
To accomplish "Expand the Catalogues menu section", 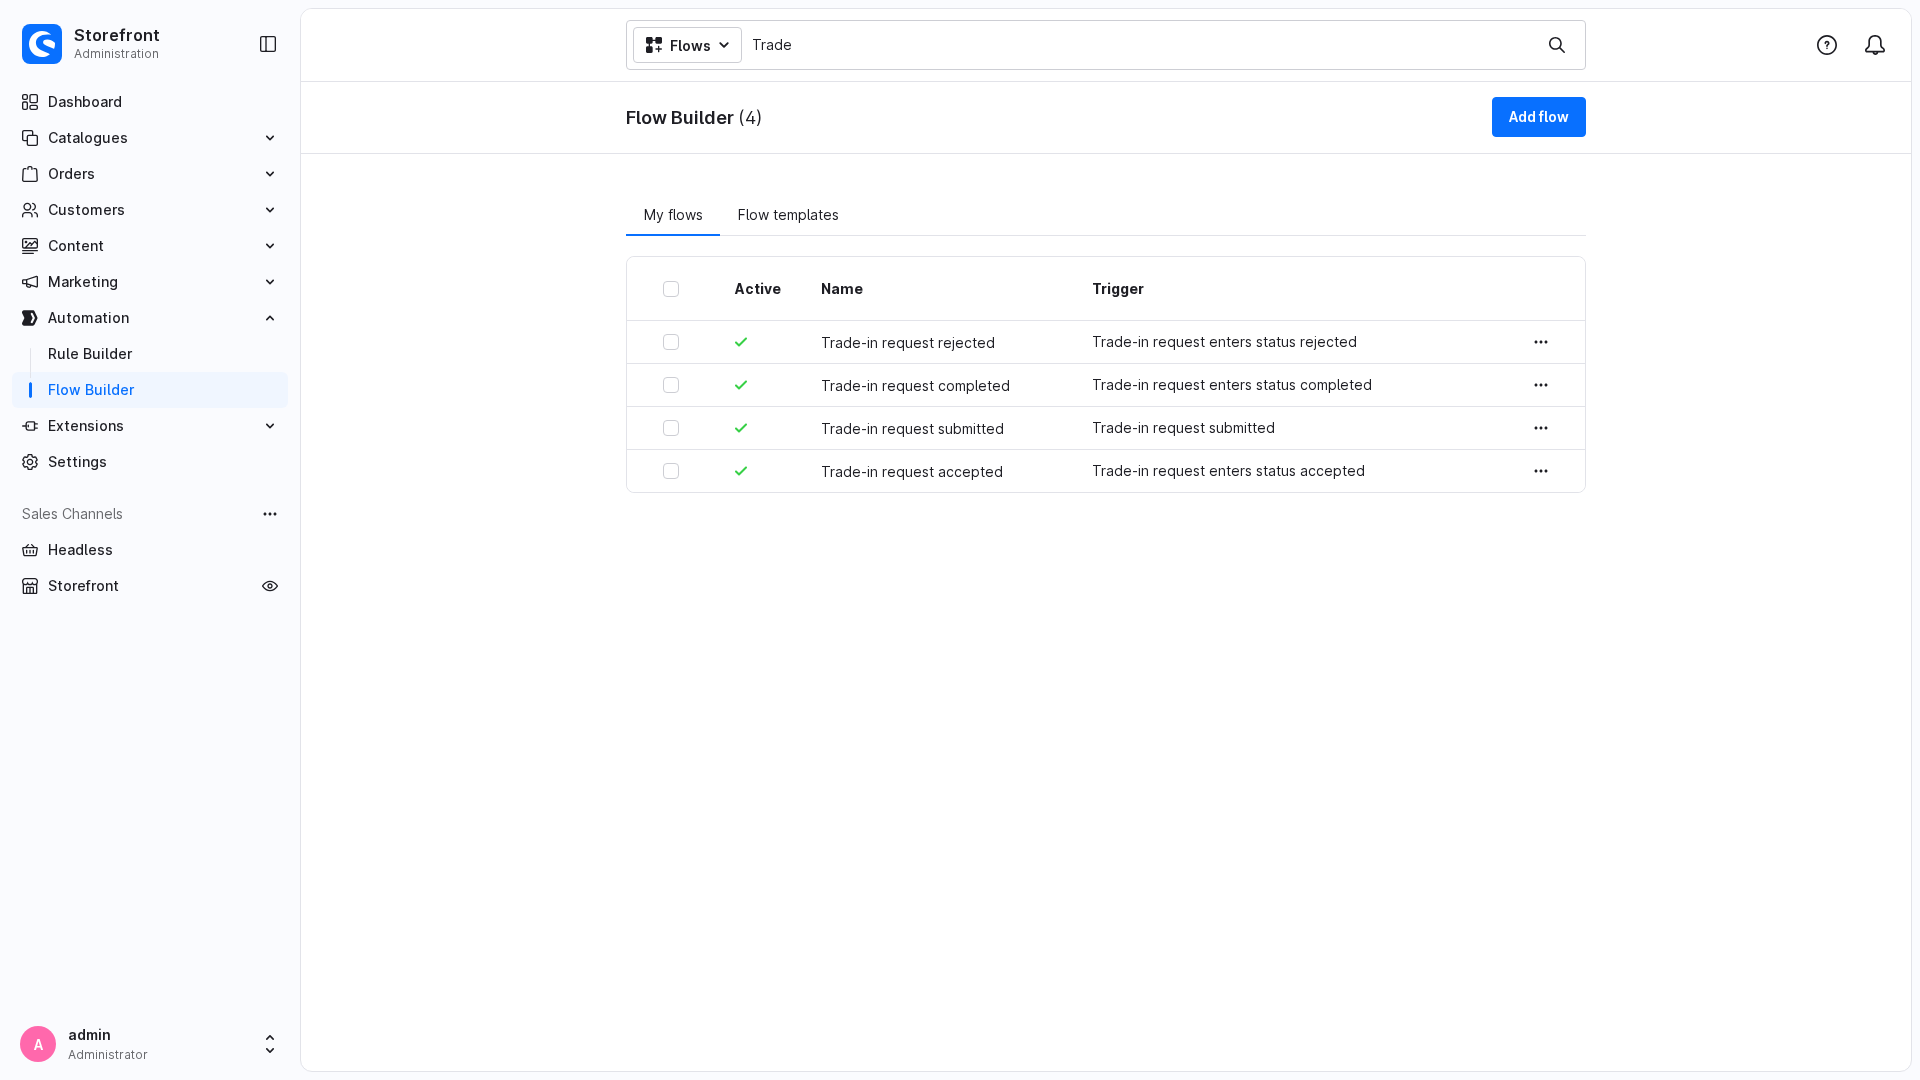I will [x=150, y=138].
